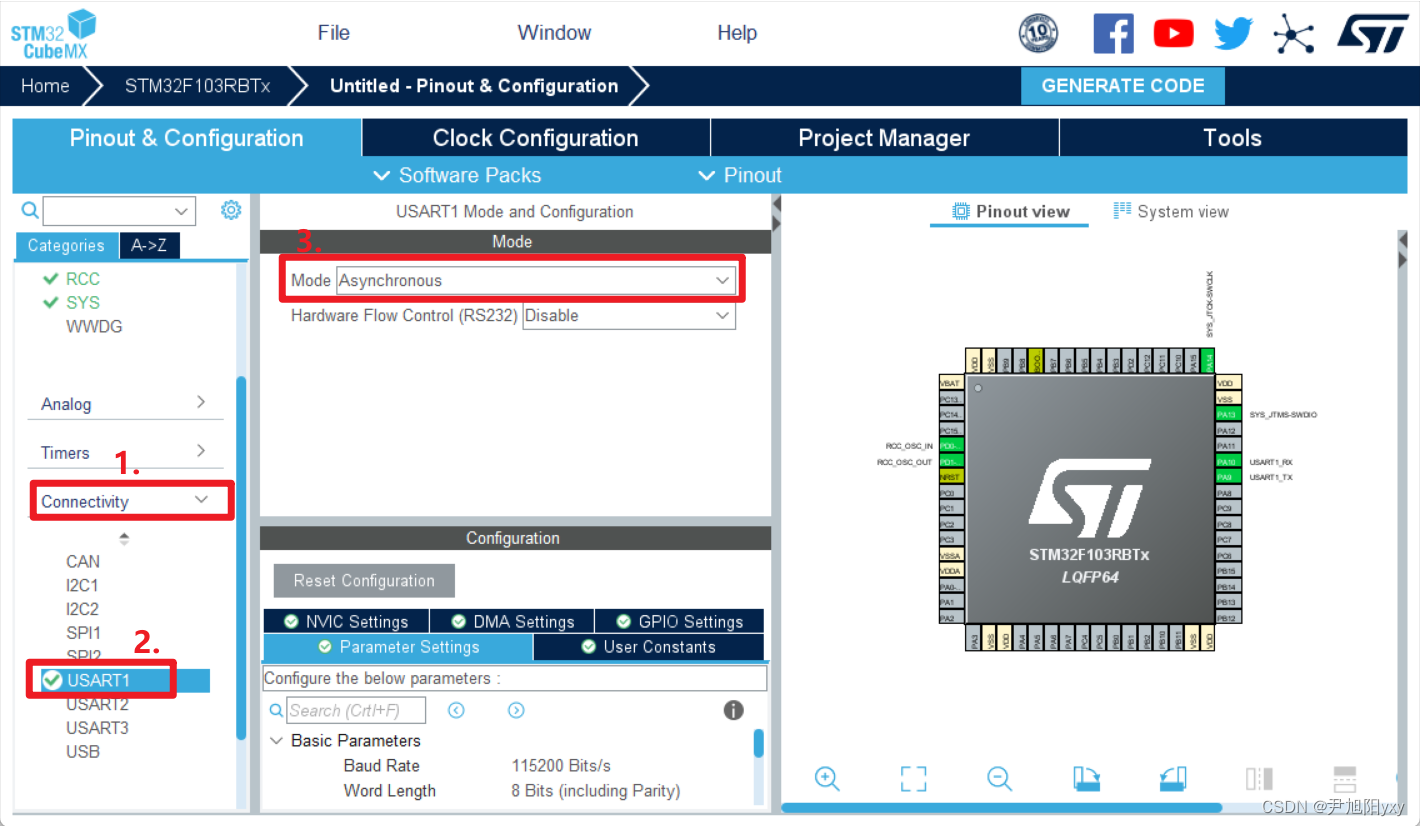Screen dimensions: 1420x826
Task: Switch categories list to A->Z
Action: [149, 246]
